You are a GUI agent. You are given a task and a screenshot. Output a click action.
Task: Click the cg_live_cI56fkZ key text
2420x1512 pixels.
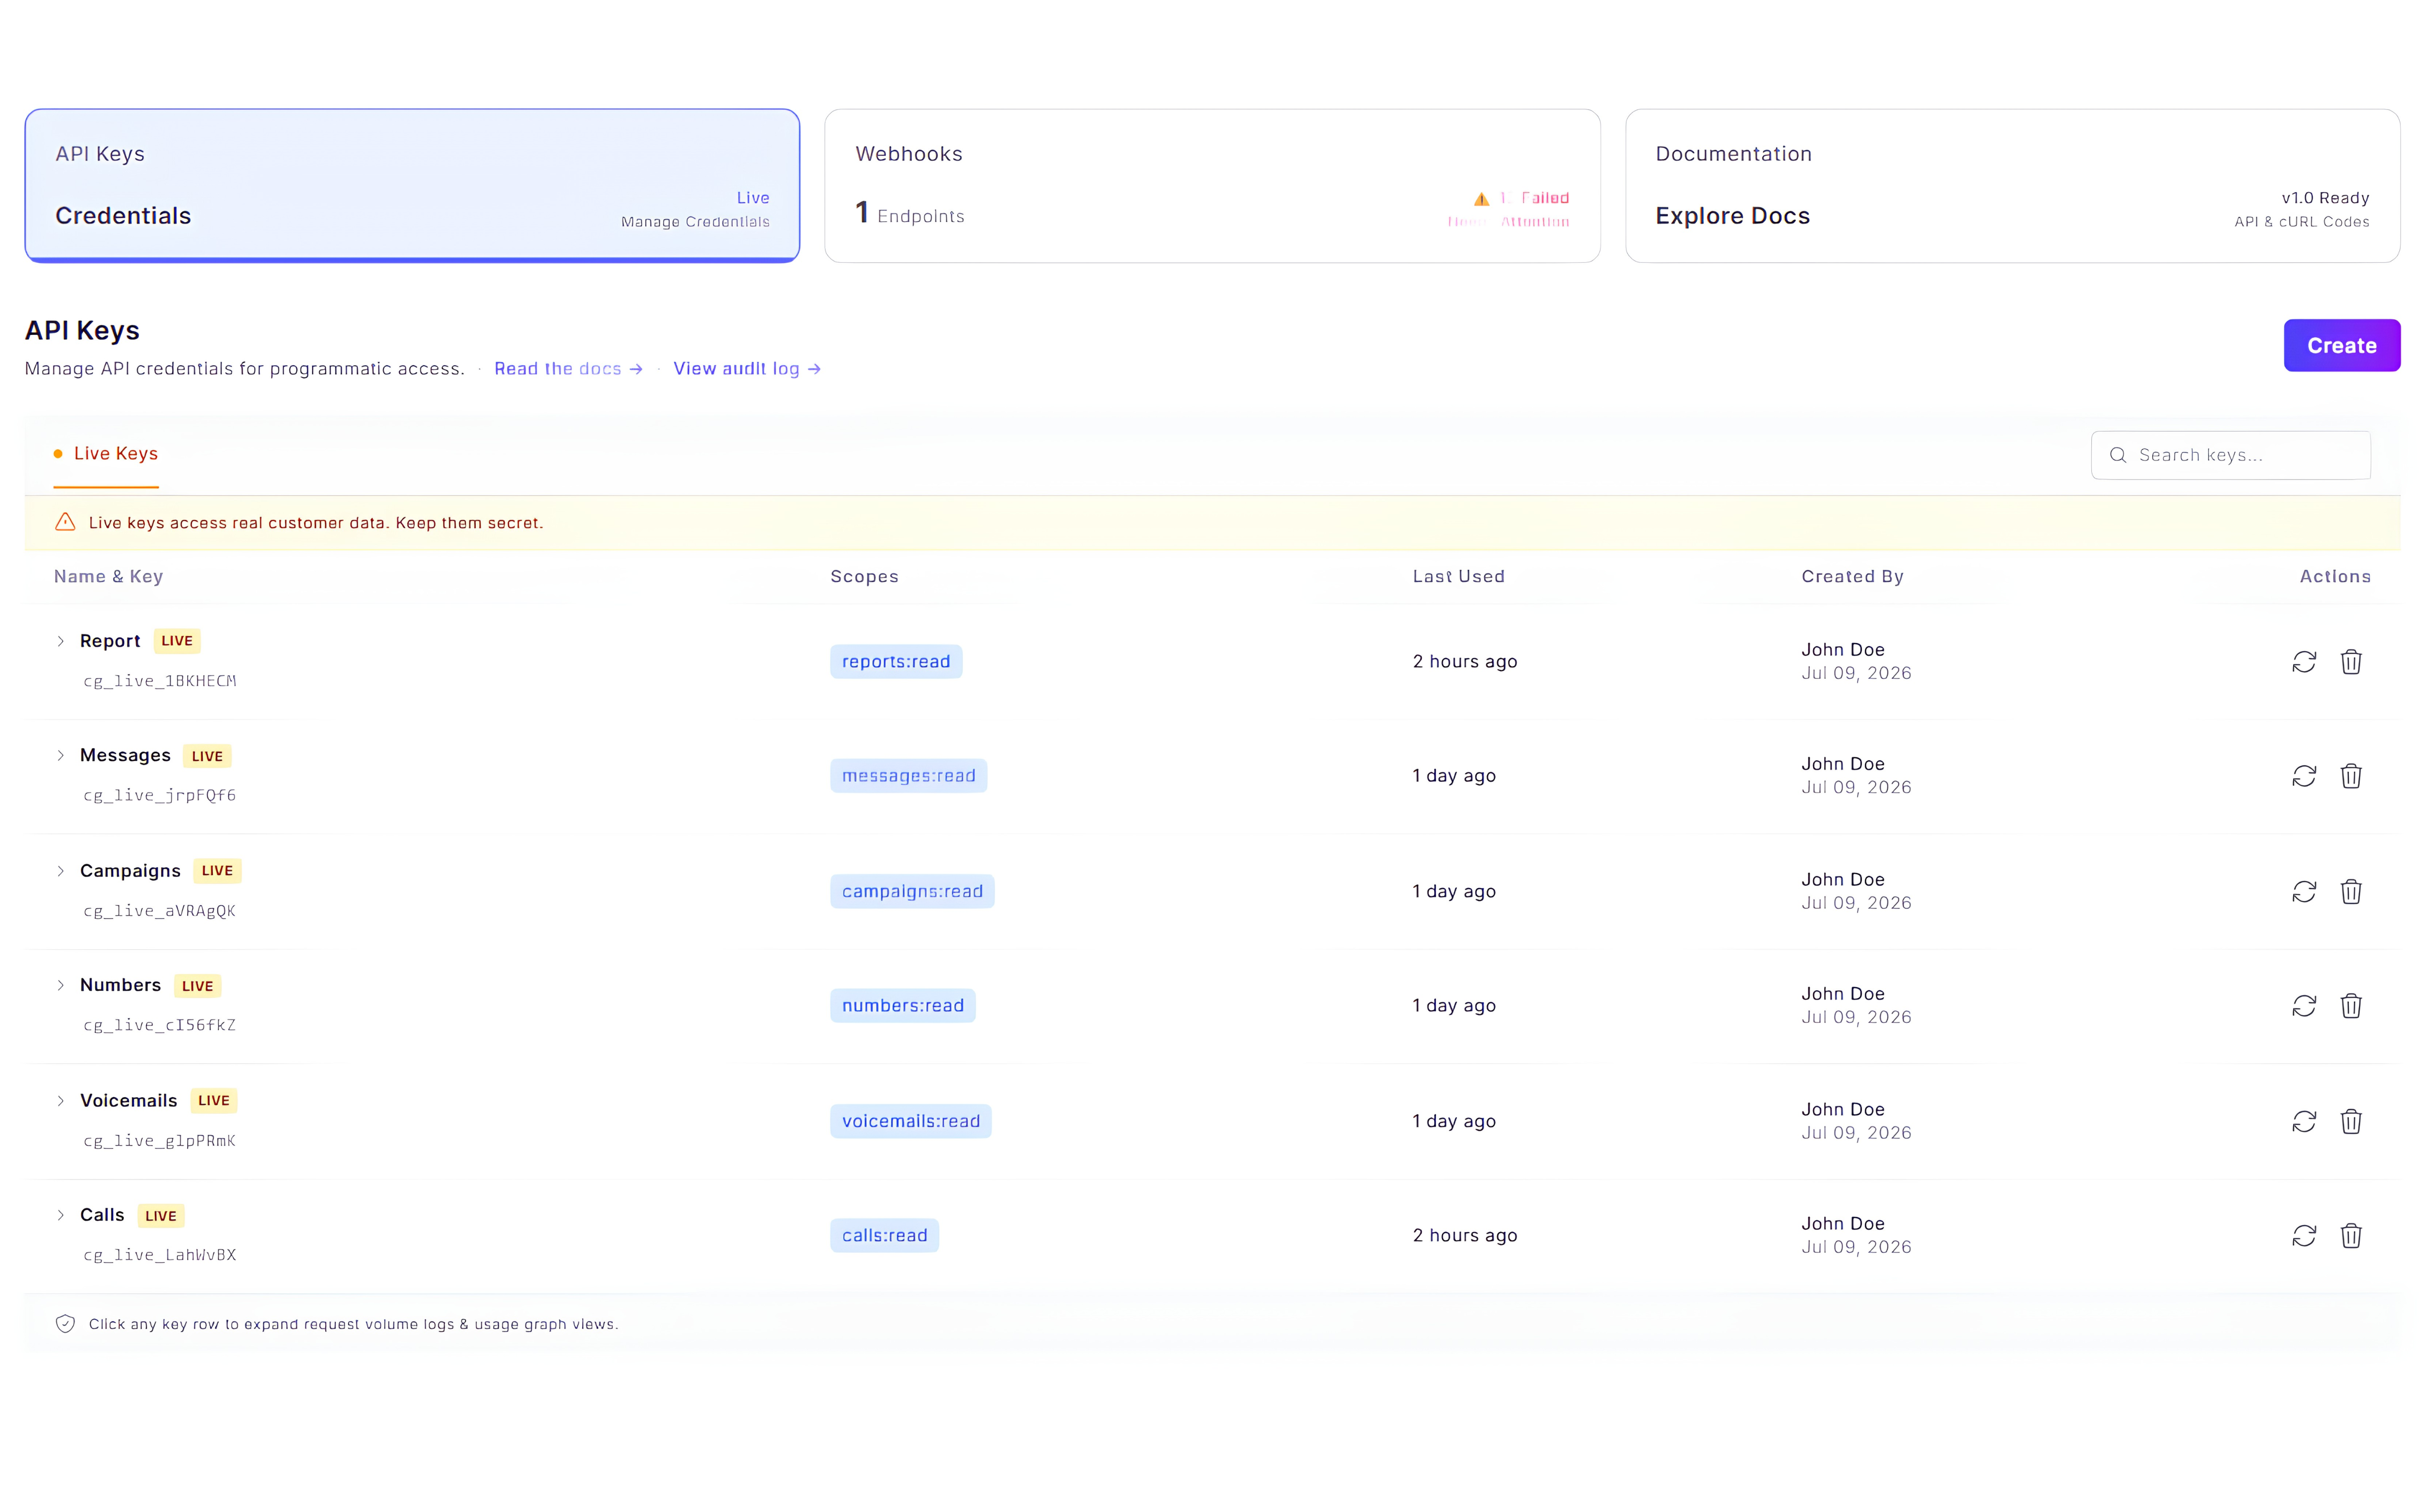[160, 1025]
